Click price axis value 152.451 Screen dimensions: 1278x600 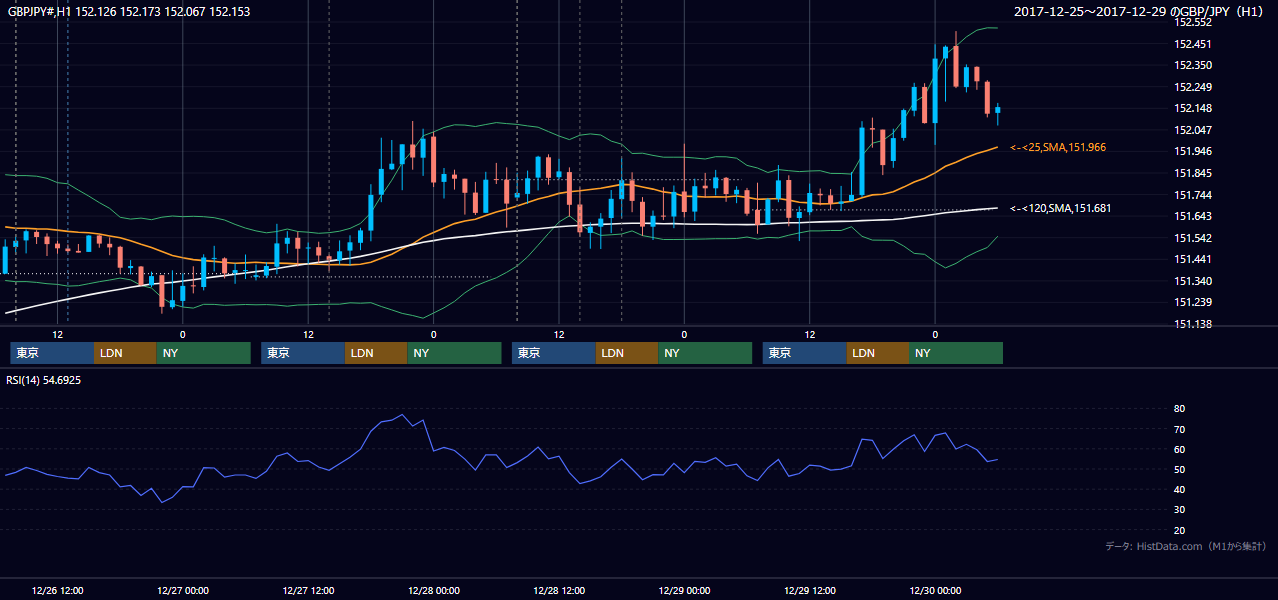point(1193,44)
